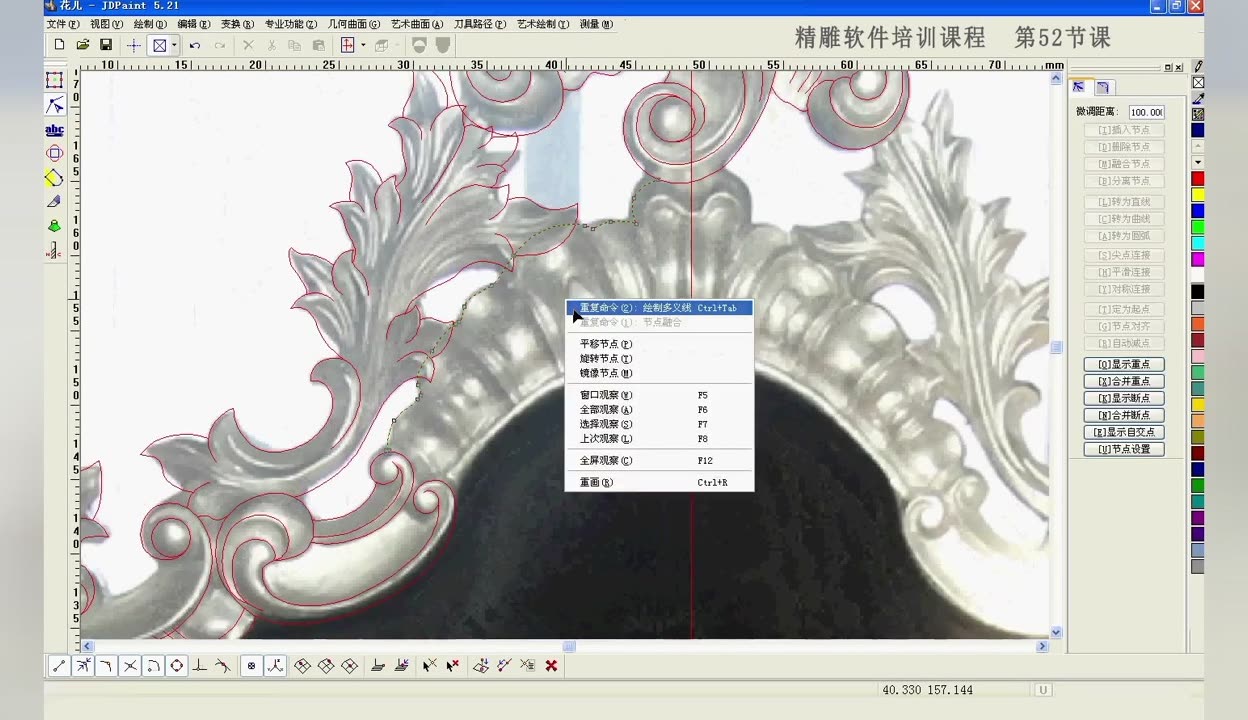Viewport: 1248px width, 720px height.
Task: Choose 窗口观察 from the context menu
Action: [x=606, y=395]
